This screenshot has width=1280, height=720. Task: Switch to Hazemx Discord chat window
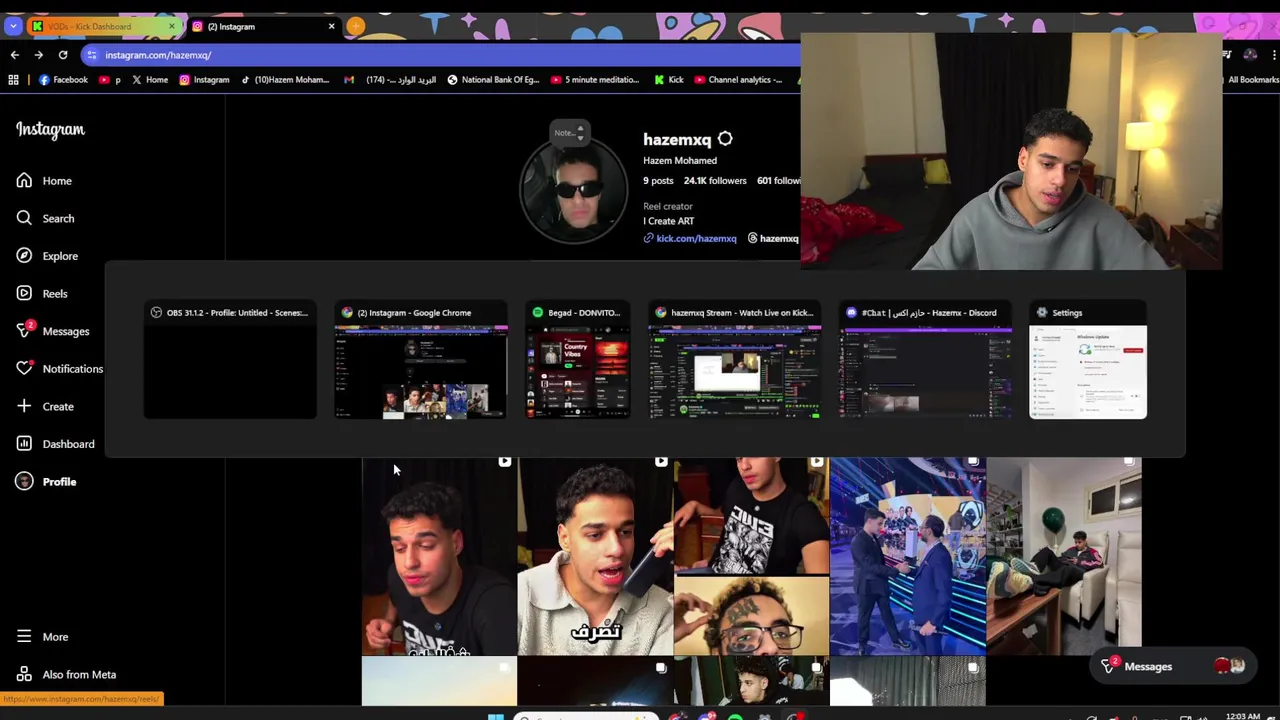click(x=925, y=360)
